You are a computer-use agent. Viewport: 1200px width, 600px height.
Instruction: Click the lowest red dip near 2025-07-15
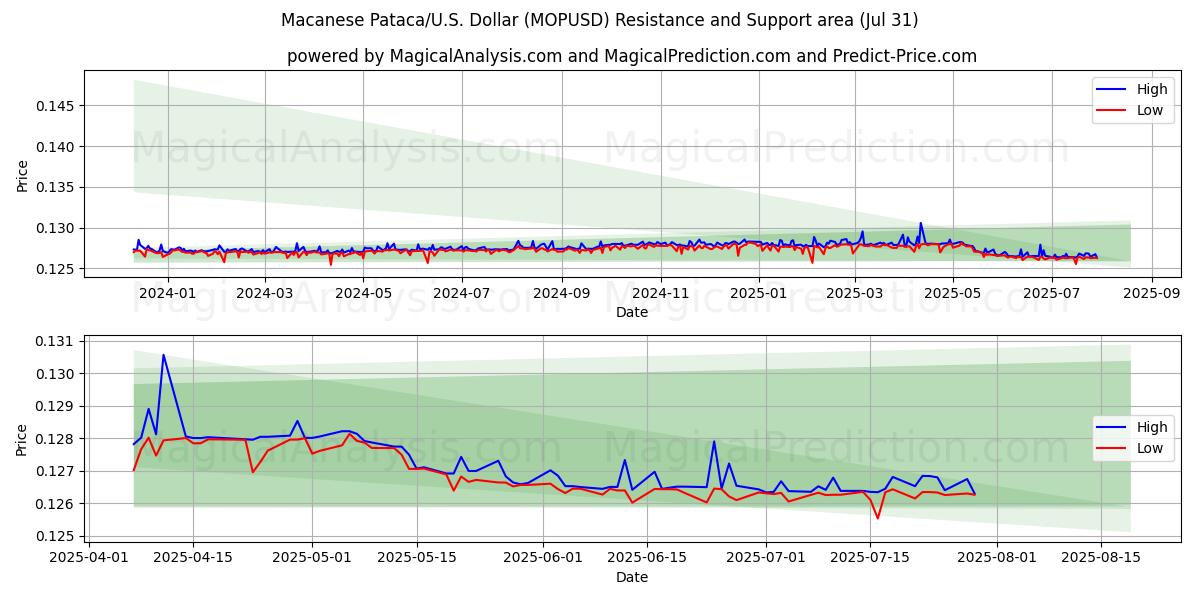tap(878, 517)
